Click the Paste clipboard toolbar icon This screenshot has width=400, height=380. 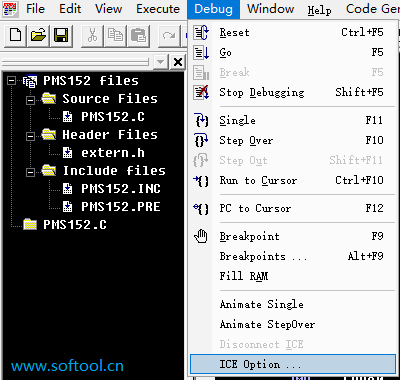[138, 35]
